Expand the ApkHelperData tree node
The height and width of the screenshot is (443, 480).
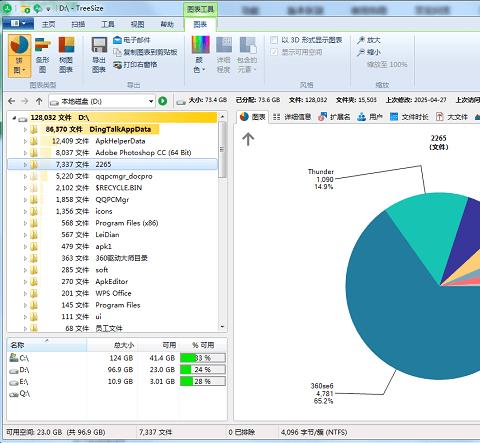tap(25, 141)
